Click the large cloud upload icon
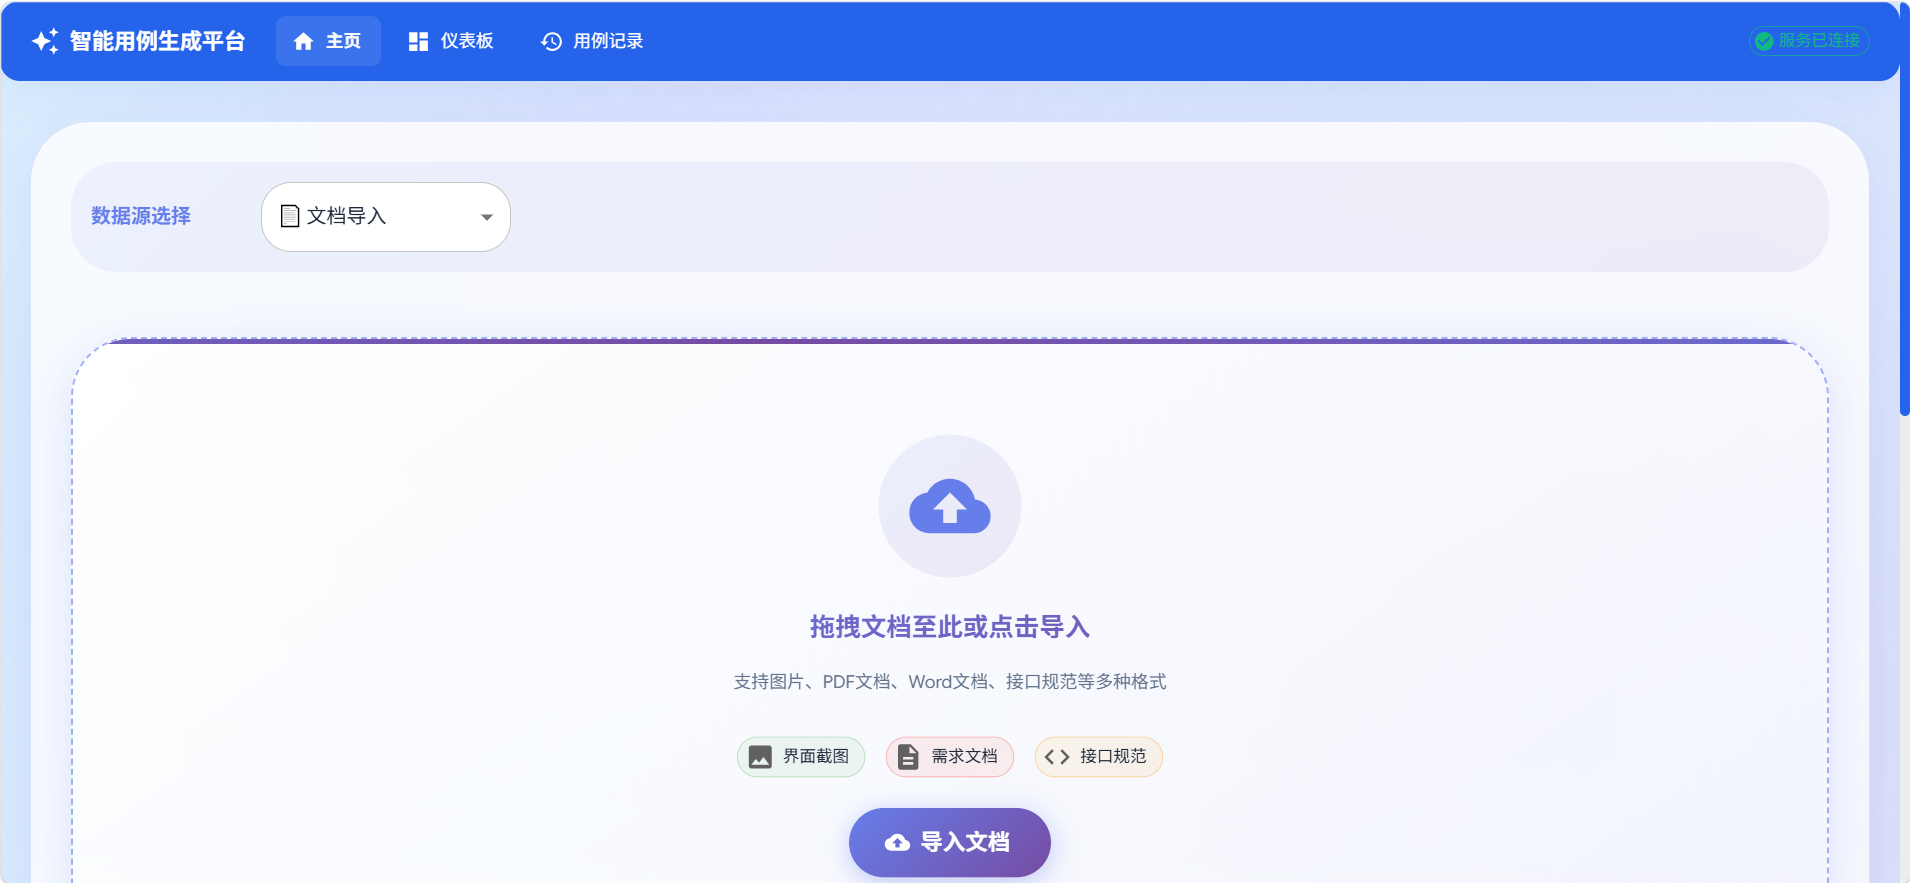 click(x=950, y=506)
